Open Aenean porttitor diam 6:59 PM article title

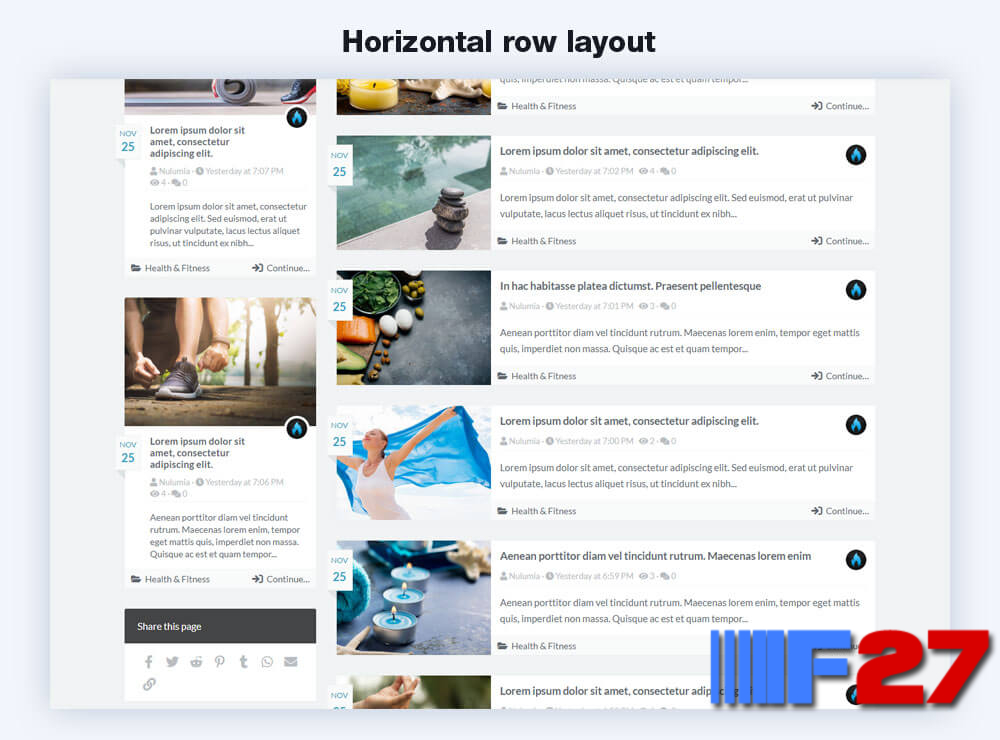click(x=655, y=556)
